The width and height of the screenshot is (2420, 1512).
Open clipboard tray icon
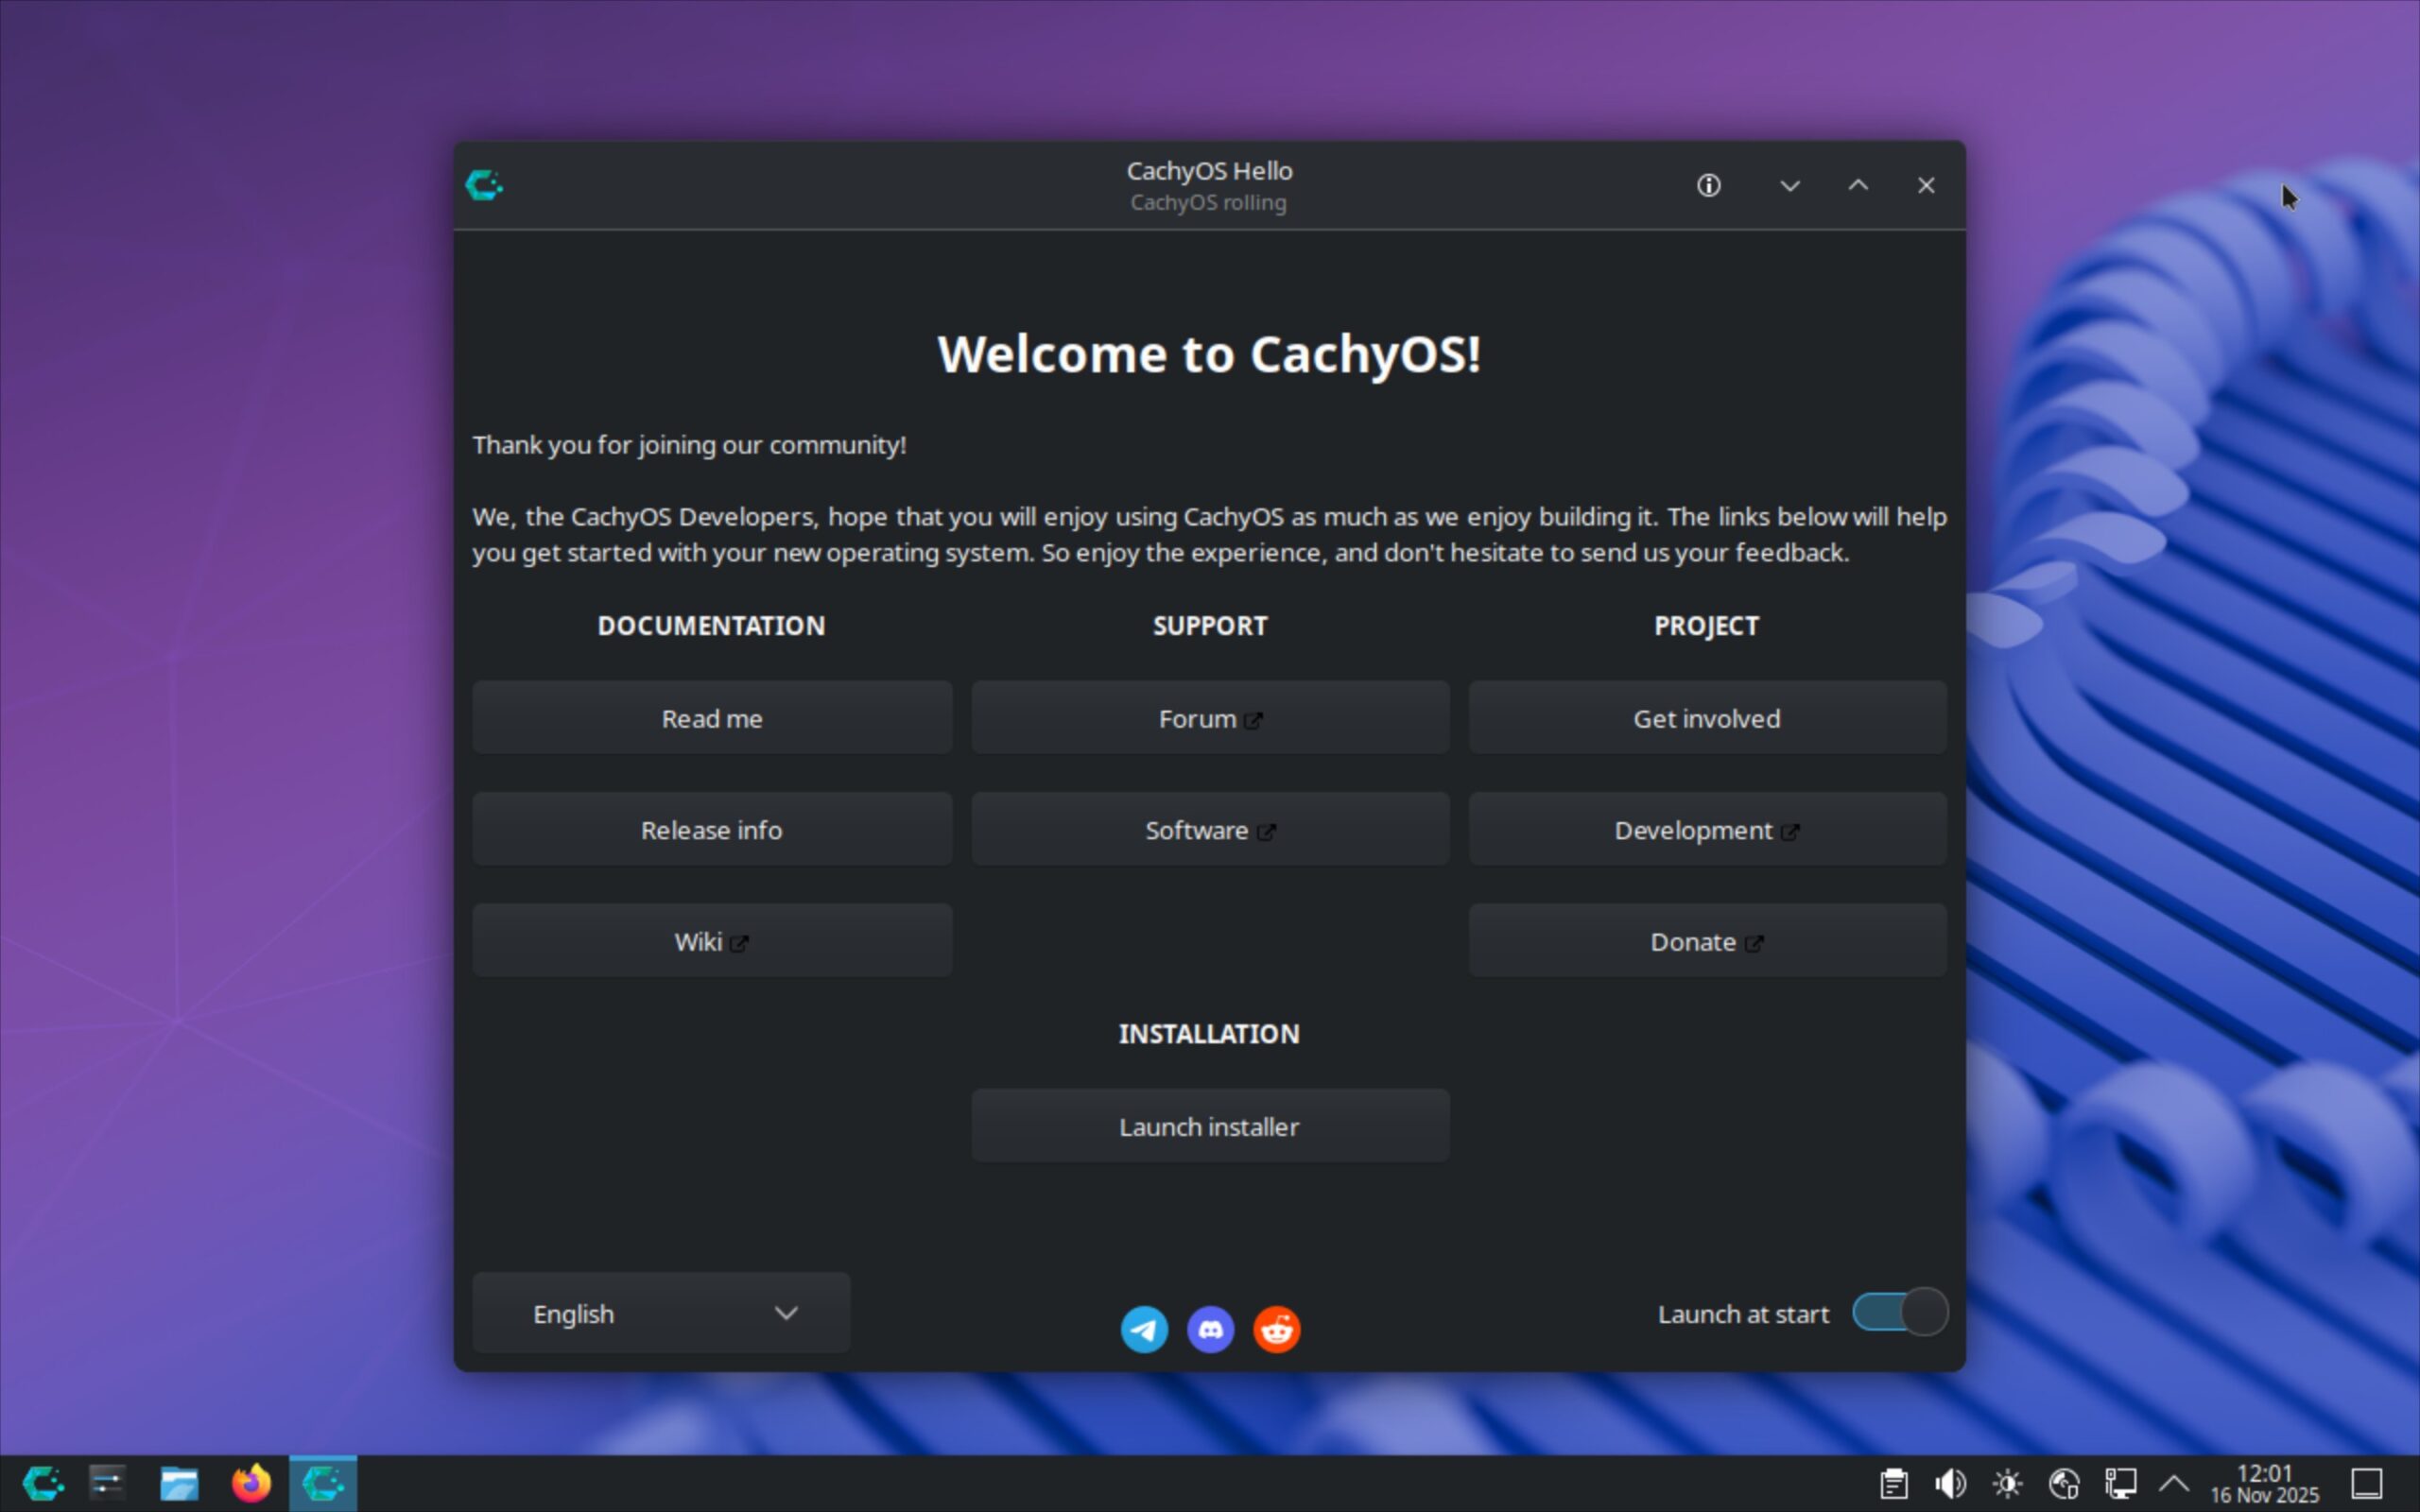[x=1893, y=1482]
